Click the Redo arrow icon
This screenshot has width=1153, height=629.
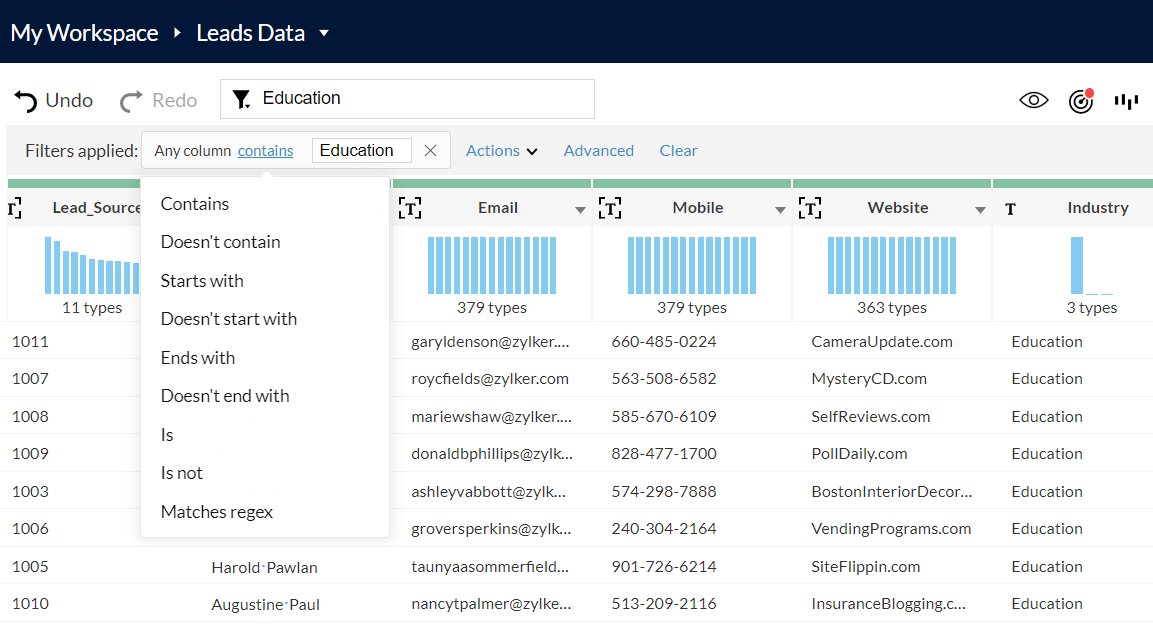(131, 100)
